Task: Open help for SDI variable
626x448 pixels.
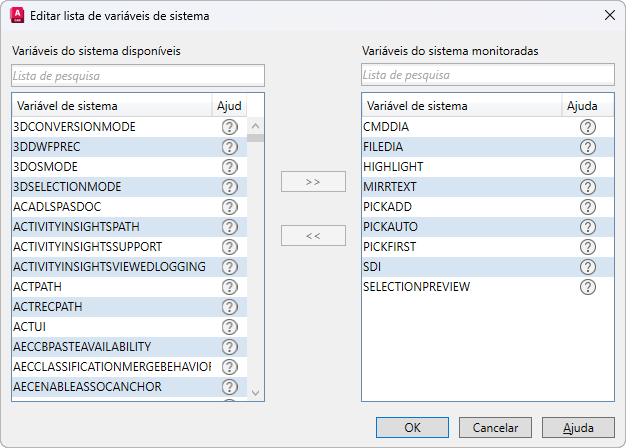Action: point(587,267)
